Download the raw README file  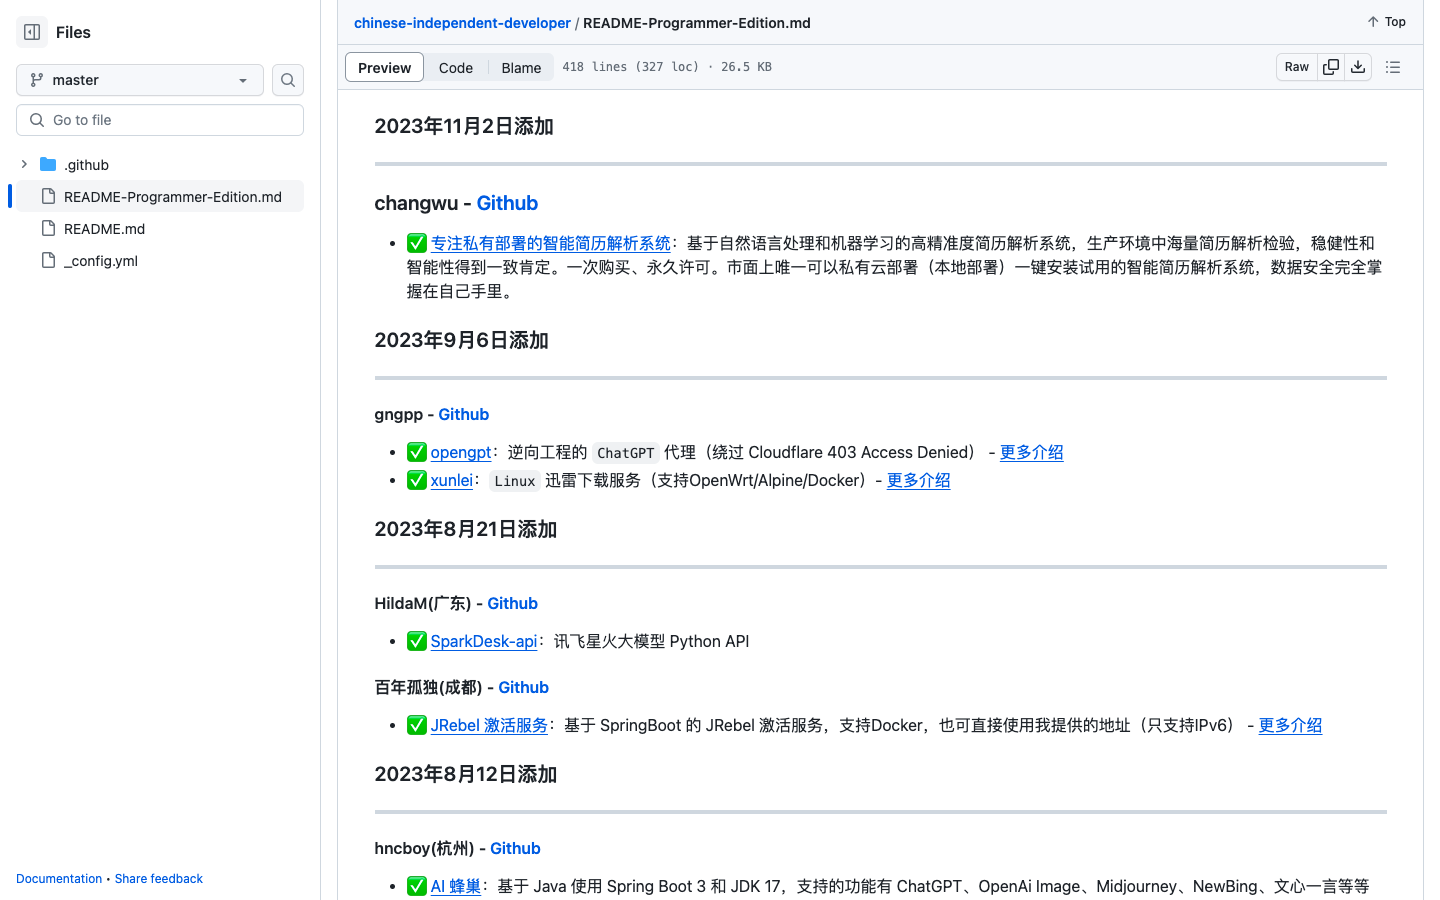[1358, 66]
